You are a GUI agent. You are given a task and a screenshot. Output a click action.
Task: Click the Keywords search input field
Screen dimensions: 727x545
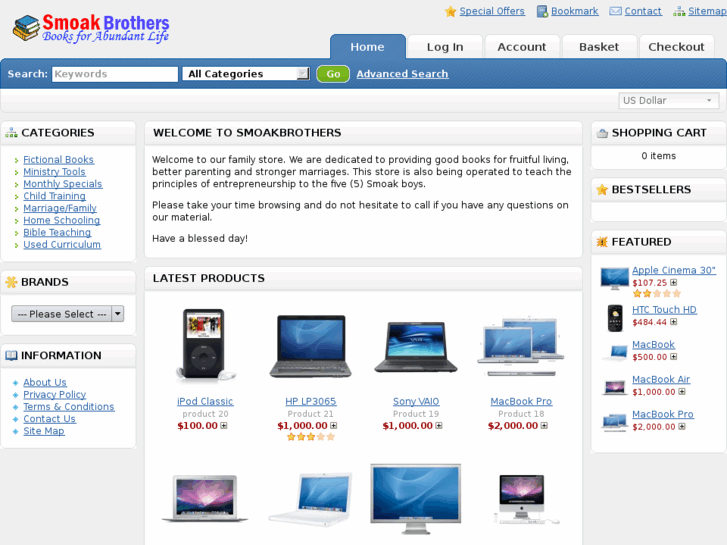click(115, 74)
